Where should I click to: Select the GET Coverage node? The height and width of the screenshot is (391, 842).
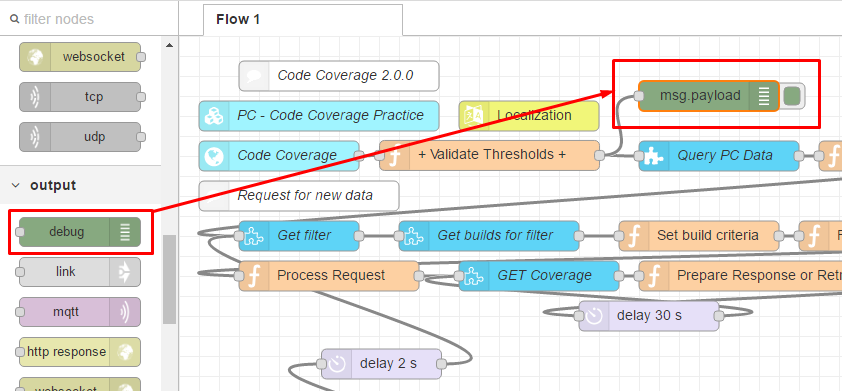[539, 276]
